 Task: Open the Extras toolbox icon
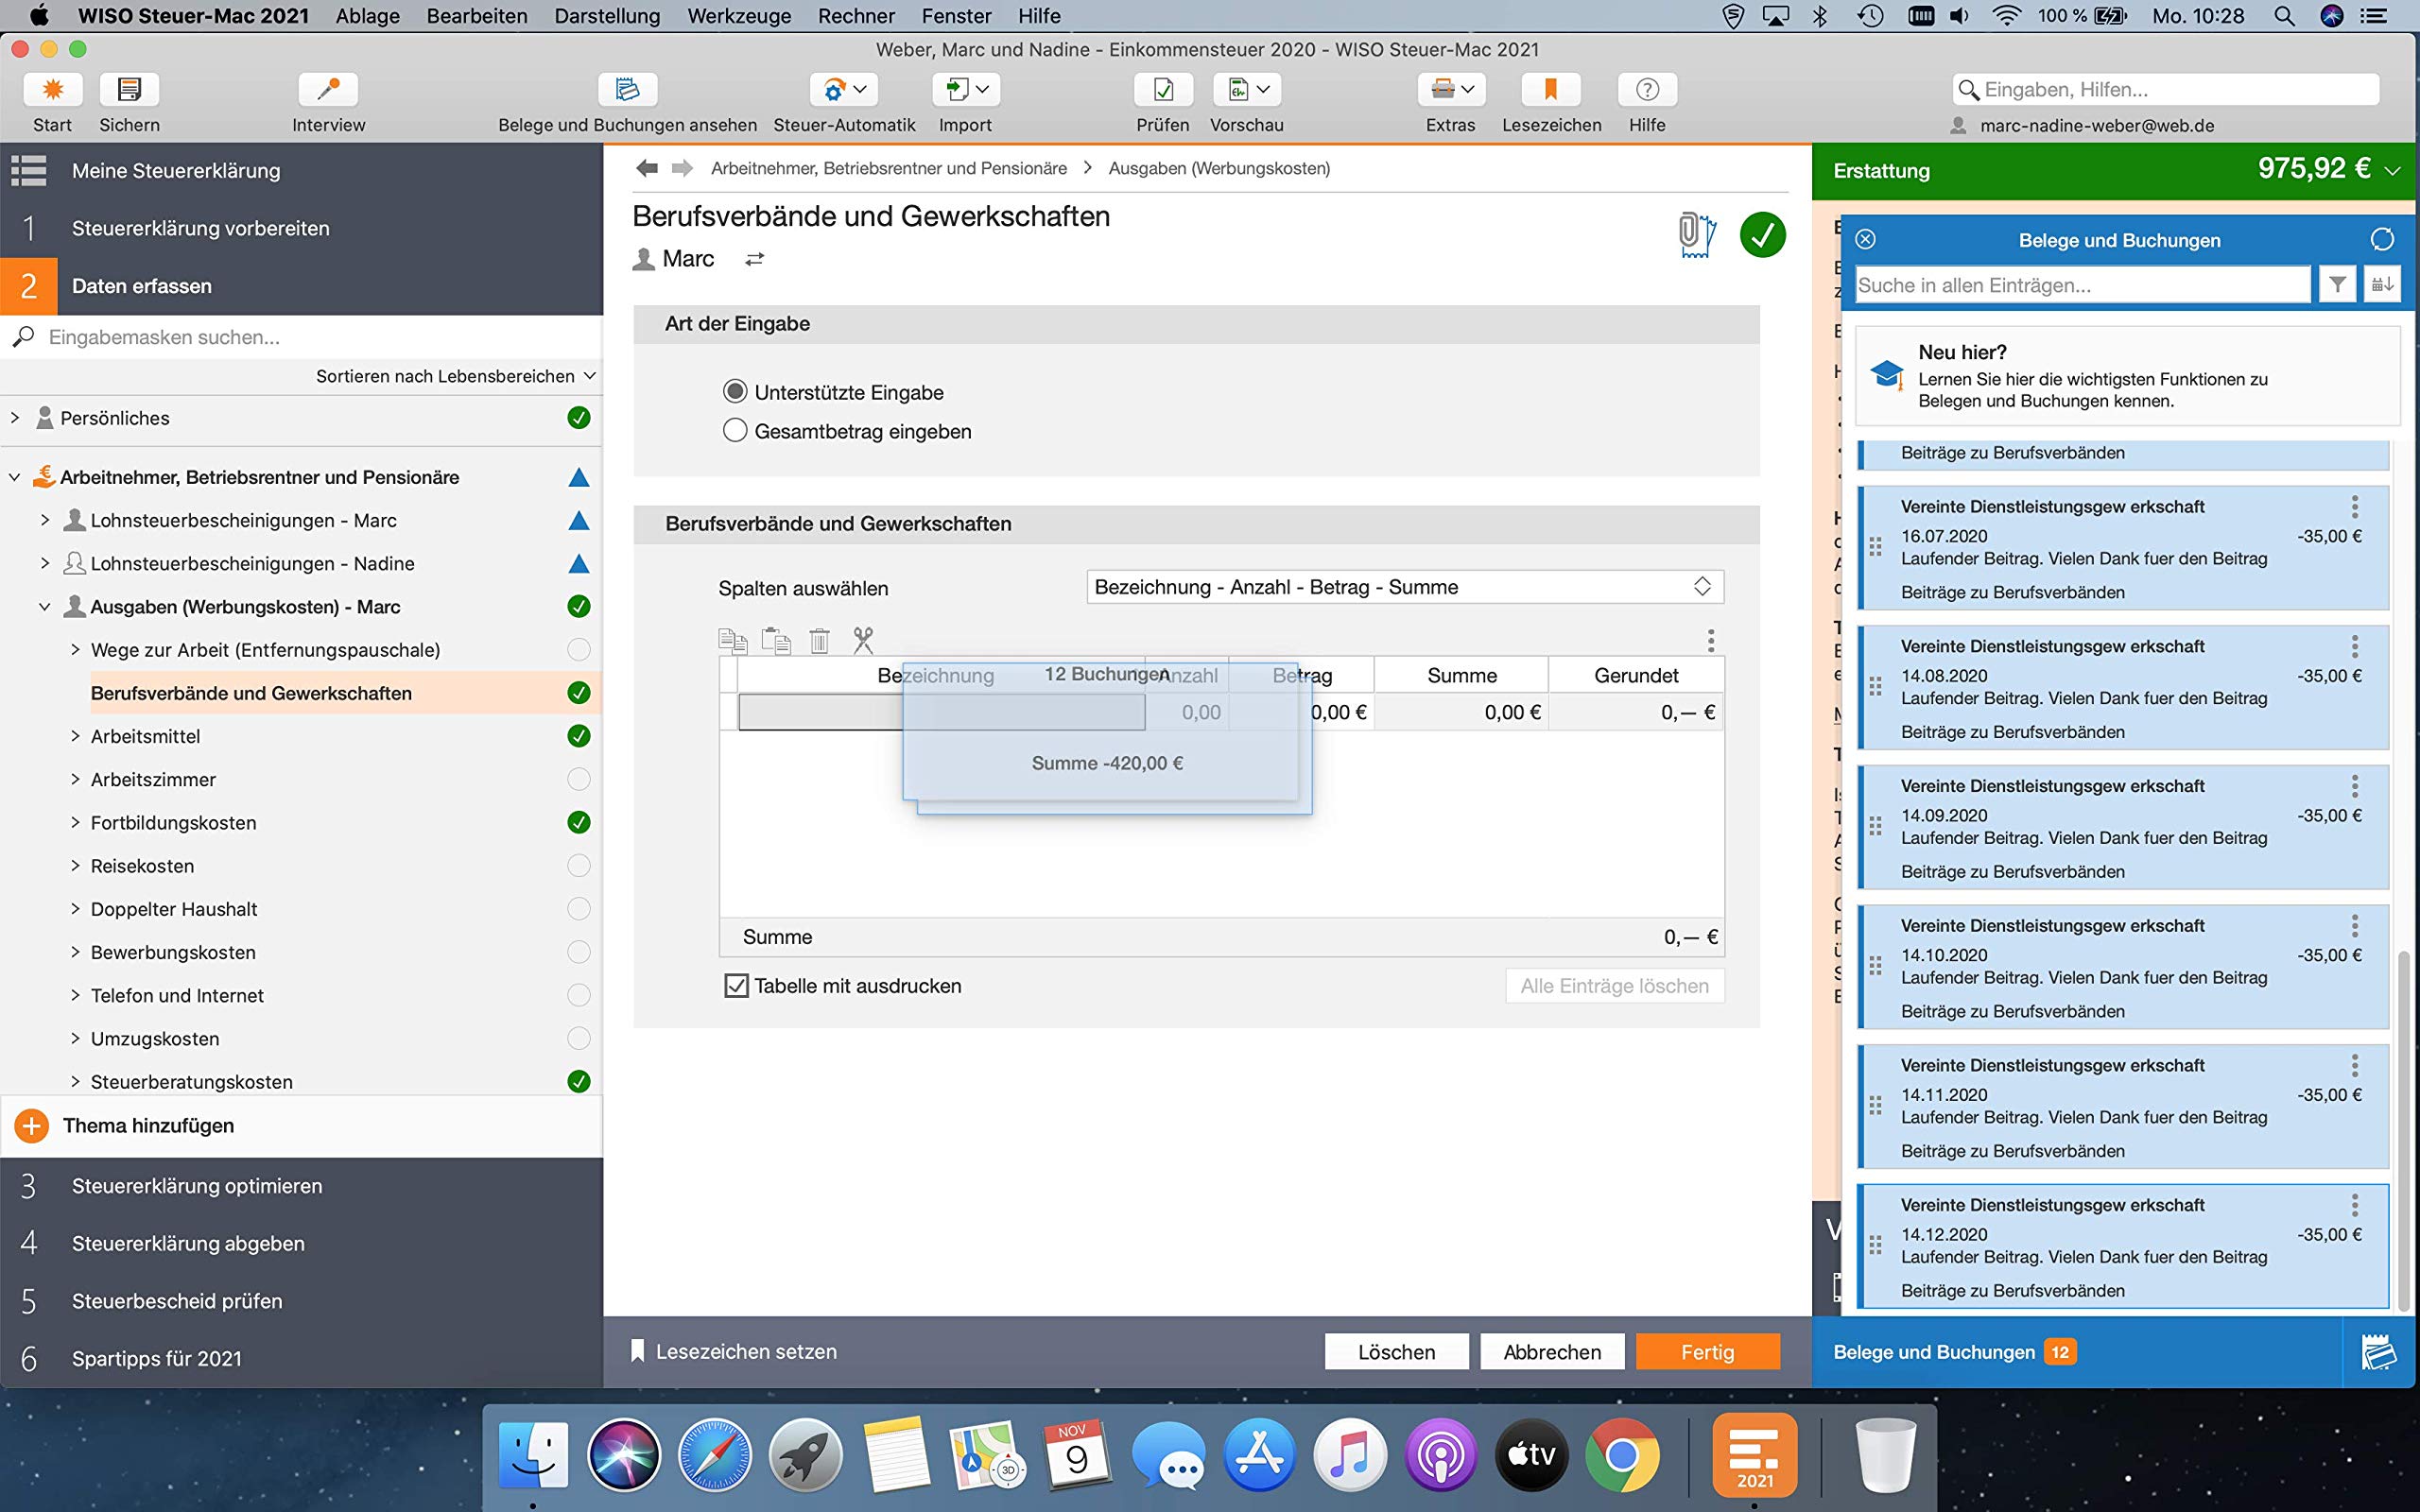tap(1451, 90)
